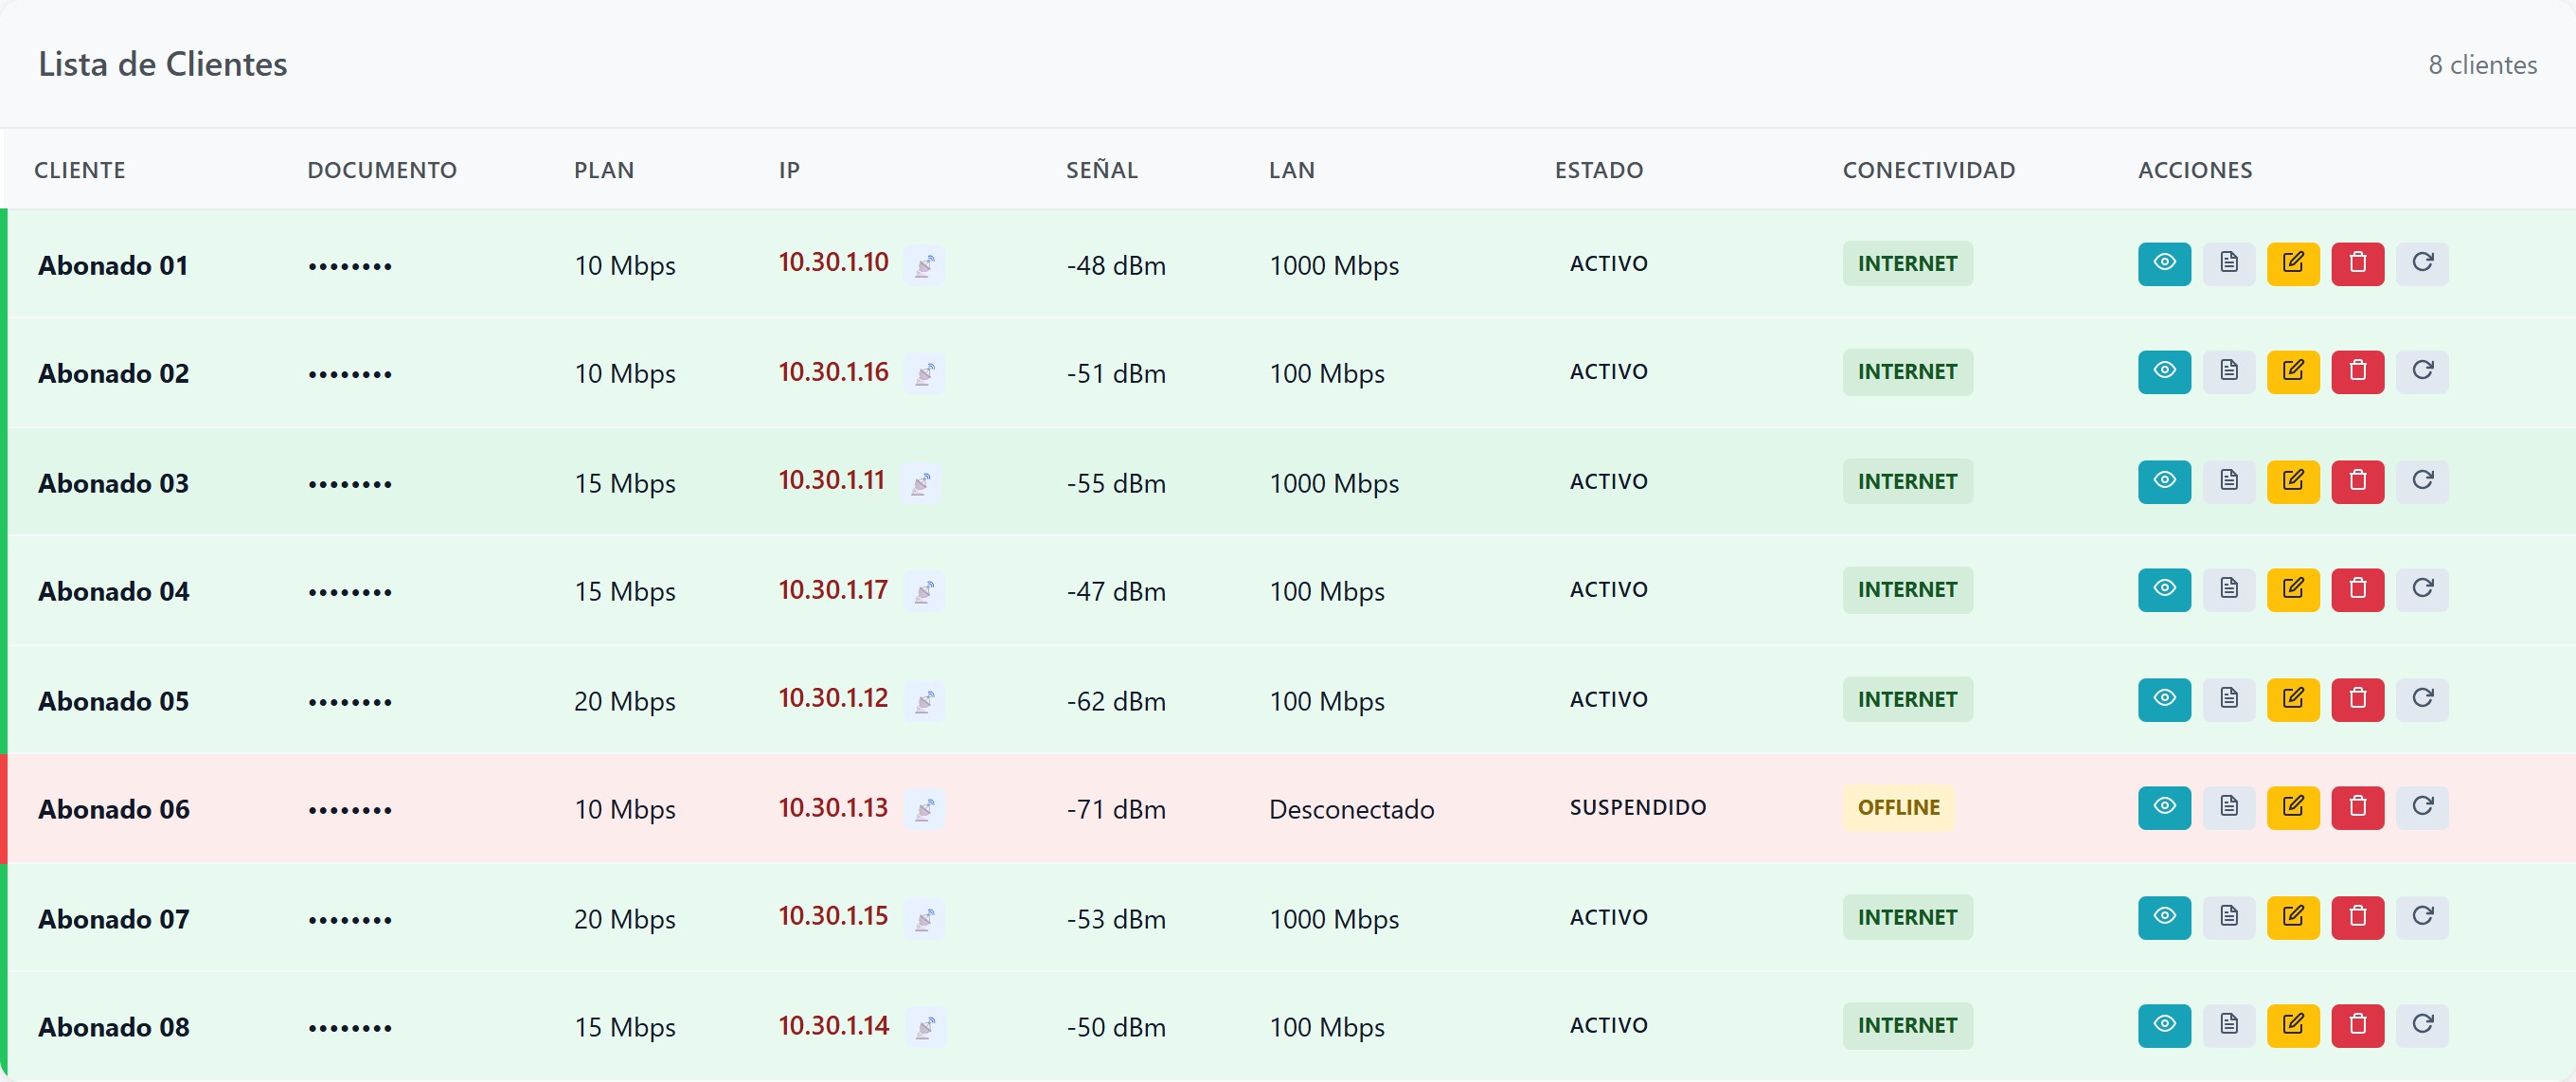Open document icon for Abonado 02

2229,372
